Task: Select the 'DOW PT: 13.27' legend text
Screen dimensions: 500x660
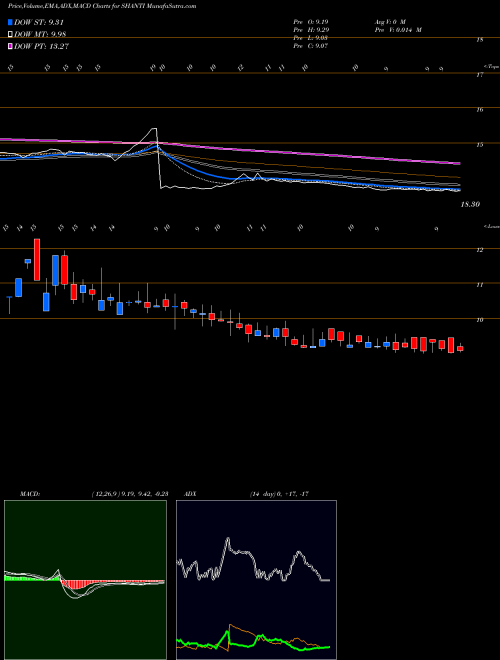Action: [x=42, y=46]
